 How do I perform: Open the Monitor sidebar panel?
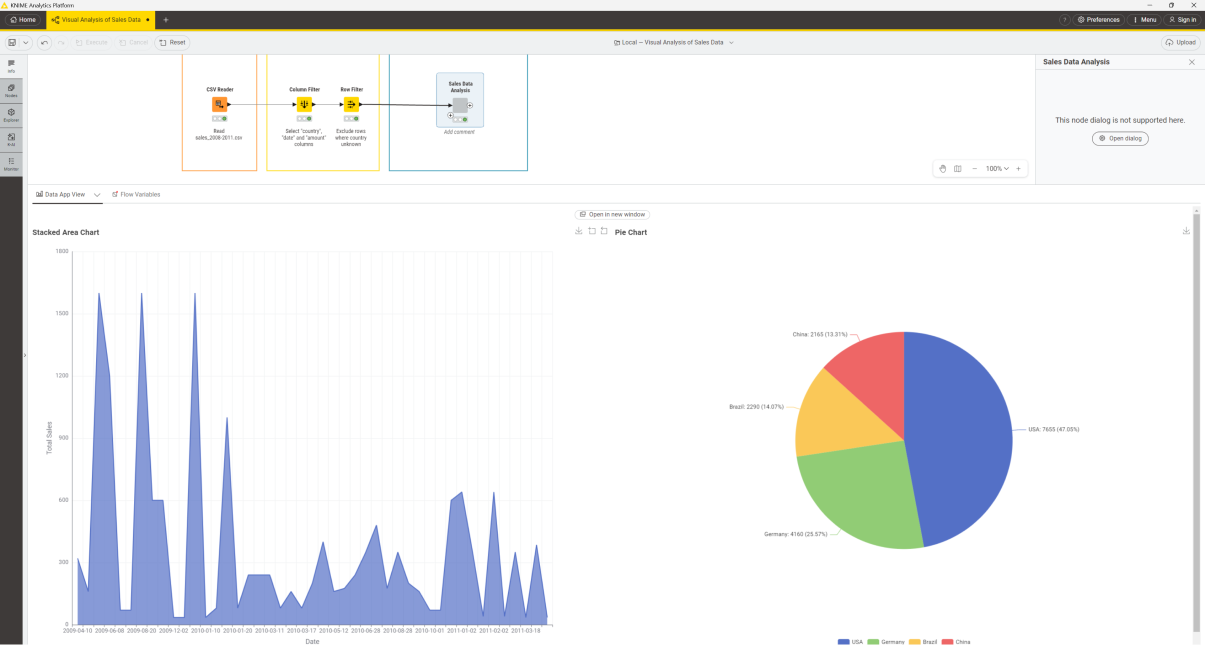click(x=11, y=163)
